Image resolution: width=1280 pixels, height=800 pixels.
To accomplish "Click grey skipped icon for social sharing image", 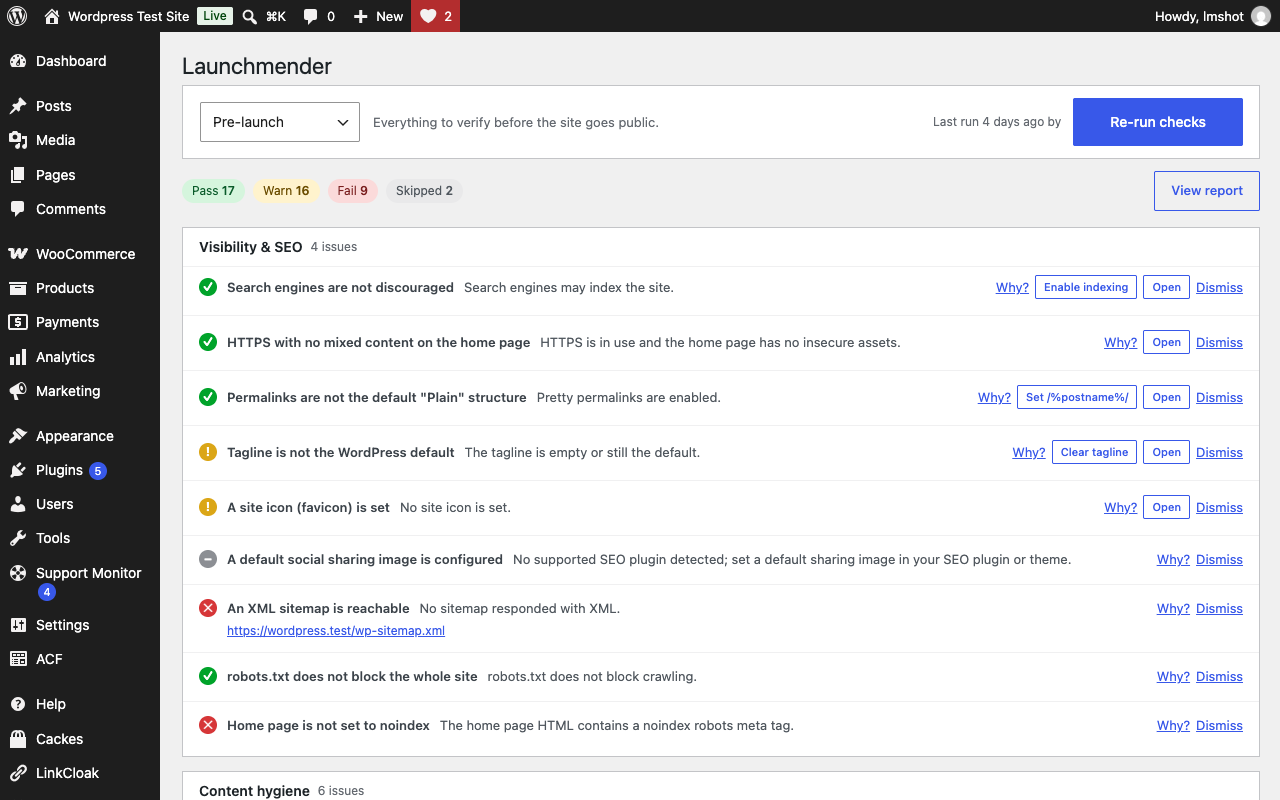I will [x=208, y=559].
